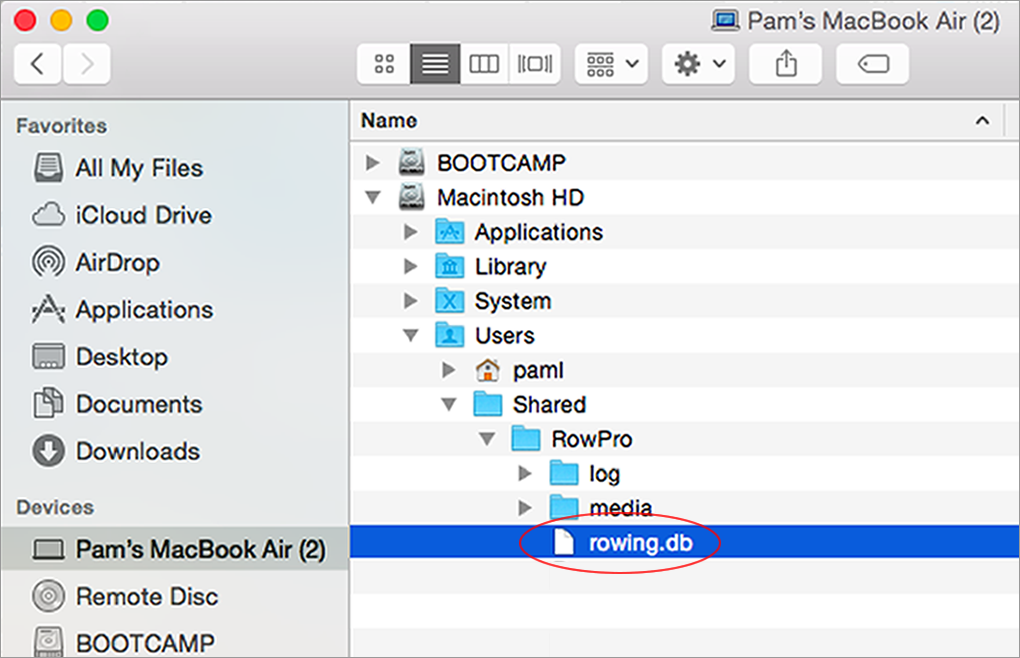Open the Arrange items dropdown

click(611, 65)
